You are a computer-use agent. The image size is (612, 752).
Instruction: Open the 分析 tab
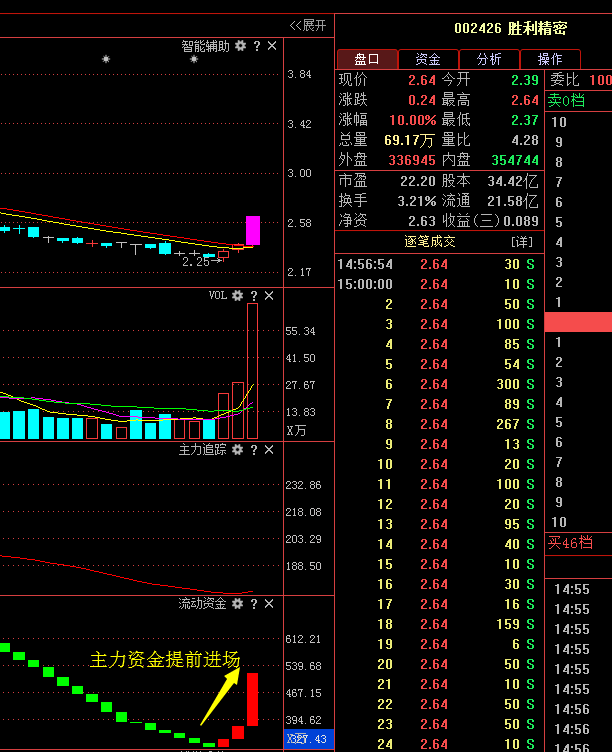489,60
